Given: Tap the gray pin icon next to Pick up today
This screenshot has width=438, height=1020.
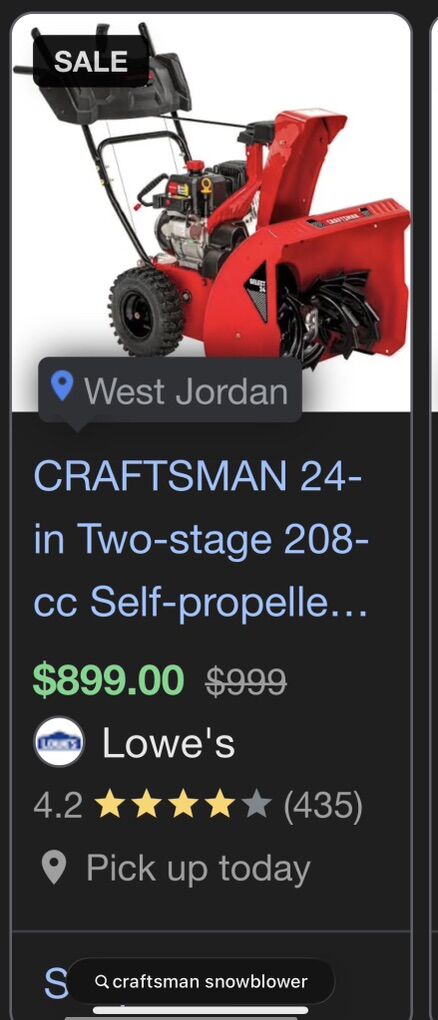Looking at the screenshot, I should click(53, 868).
